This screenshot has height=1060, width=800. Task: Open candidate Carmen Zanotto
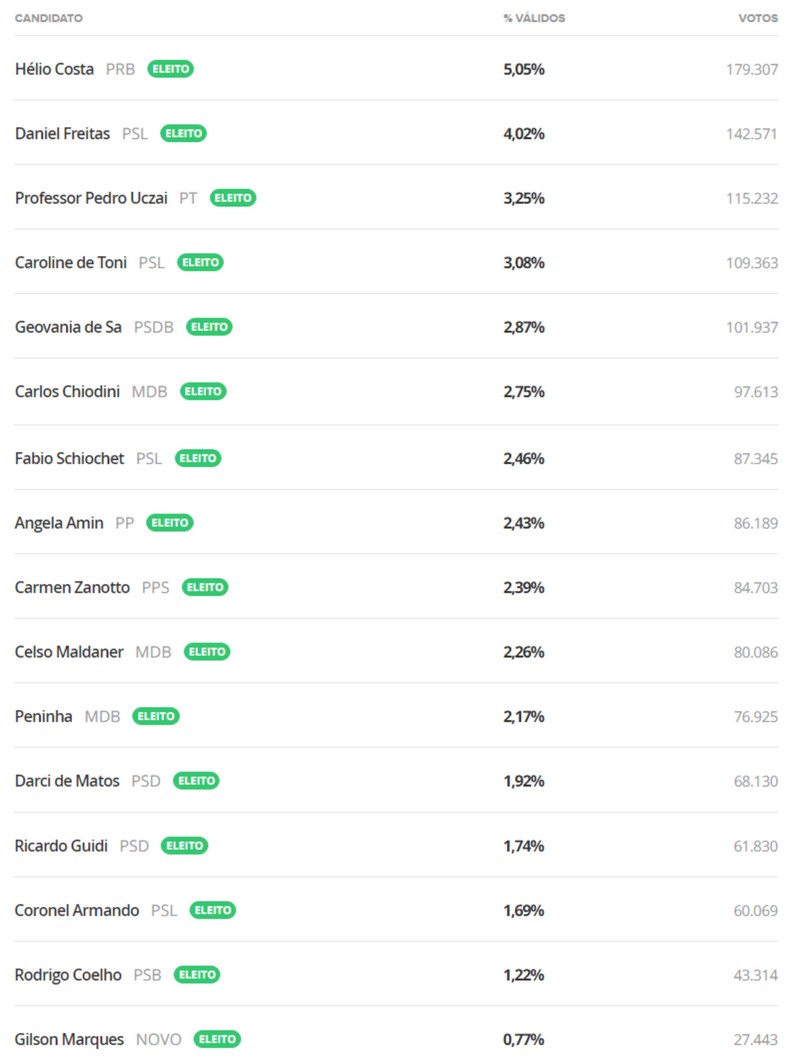(x=72, y=587)
